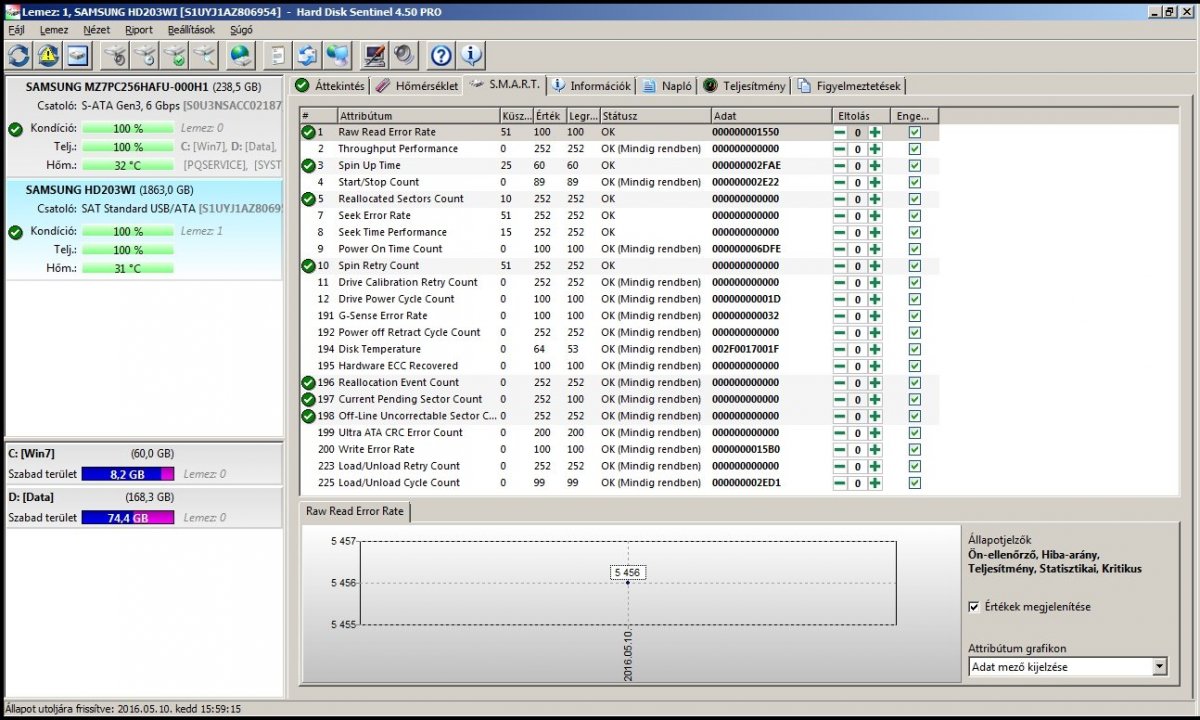Image resolution: width=1200 pixels, height=720 pixels.
Task: Switch to the Figyelmeztetések tab
Action: click(x=850, y=86)
